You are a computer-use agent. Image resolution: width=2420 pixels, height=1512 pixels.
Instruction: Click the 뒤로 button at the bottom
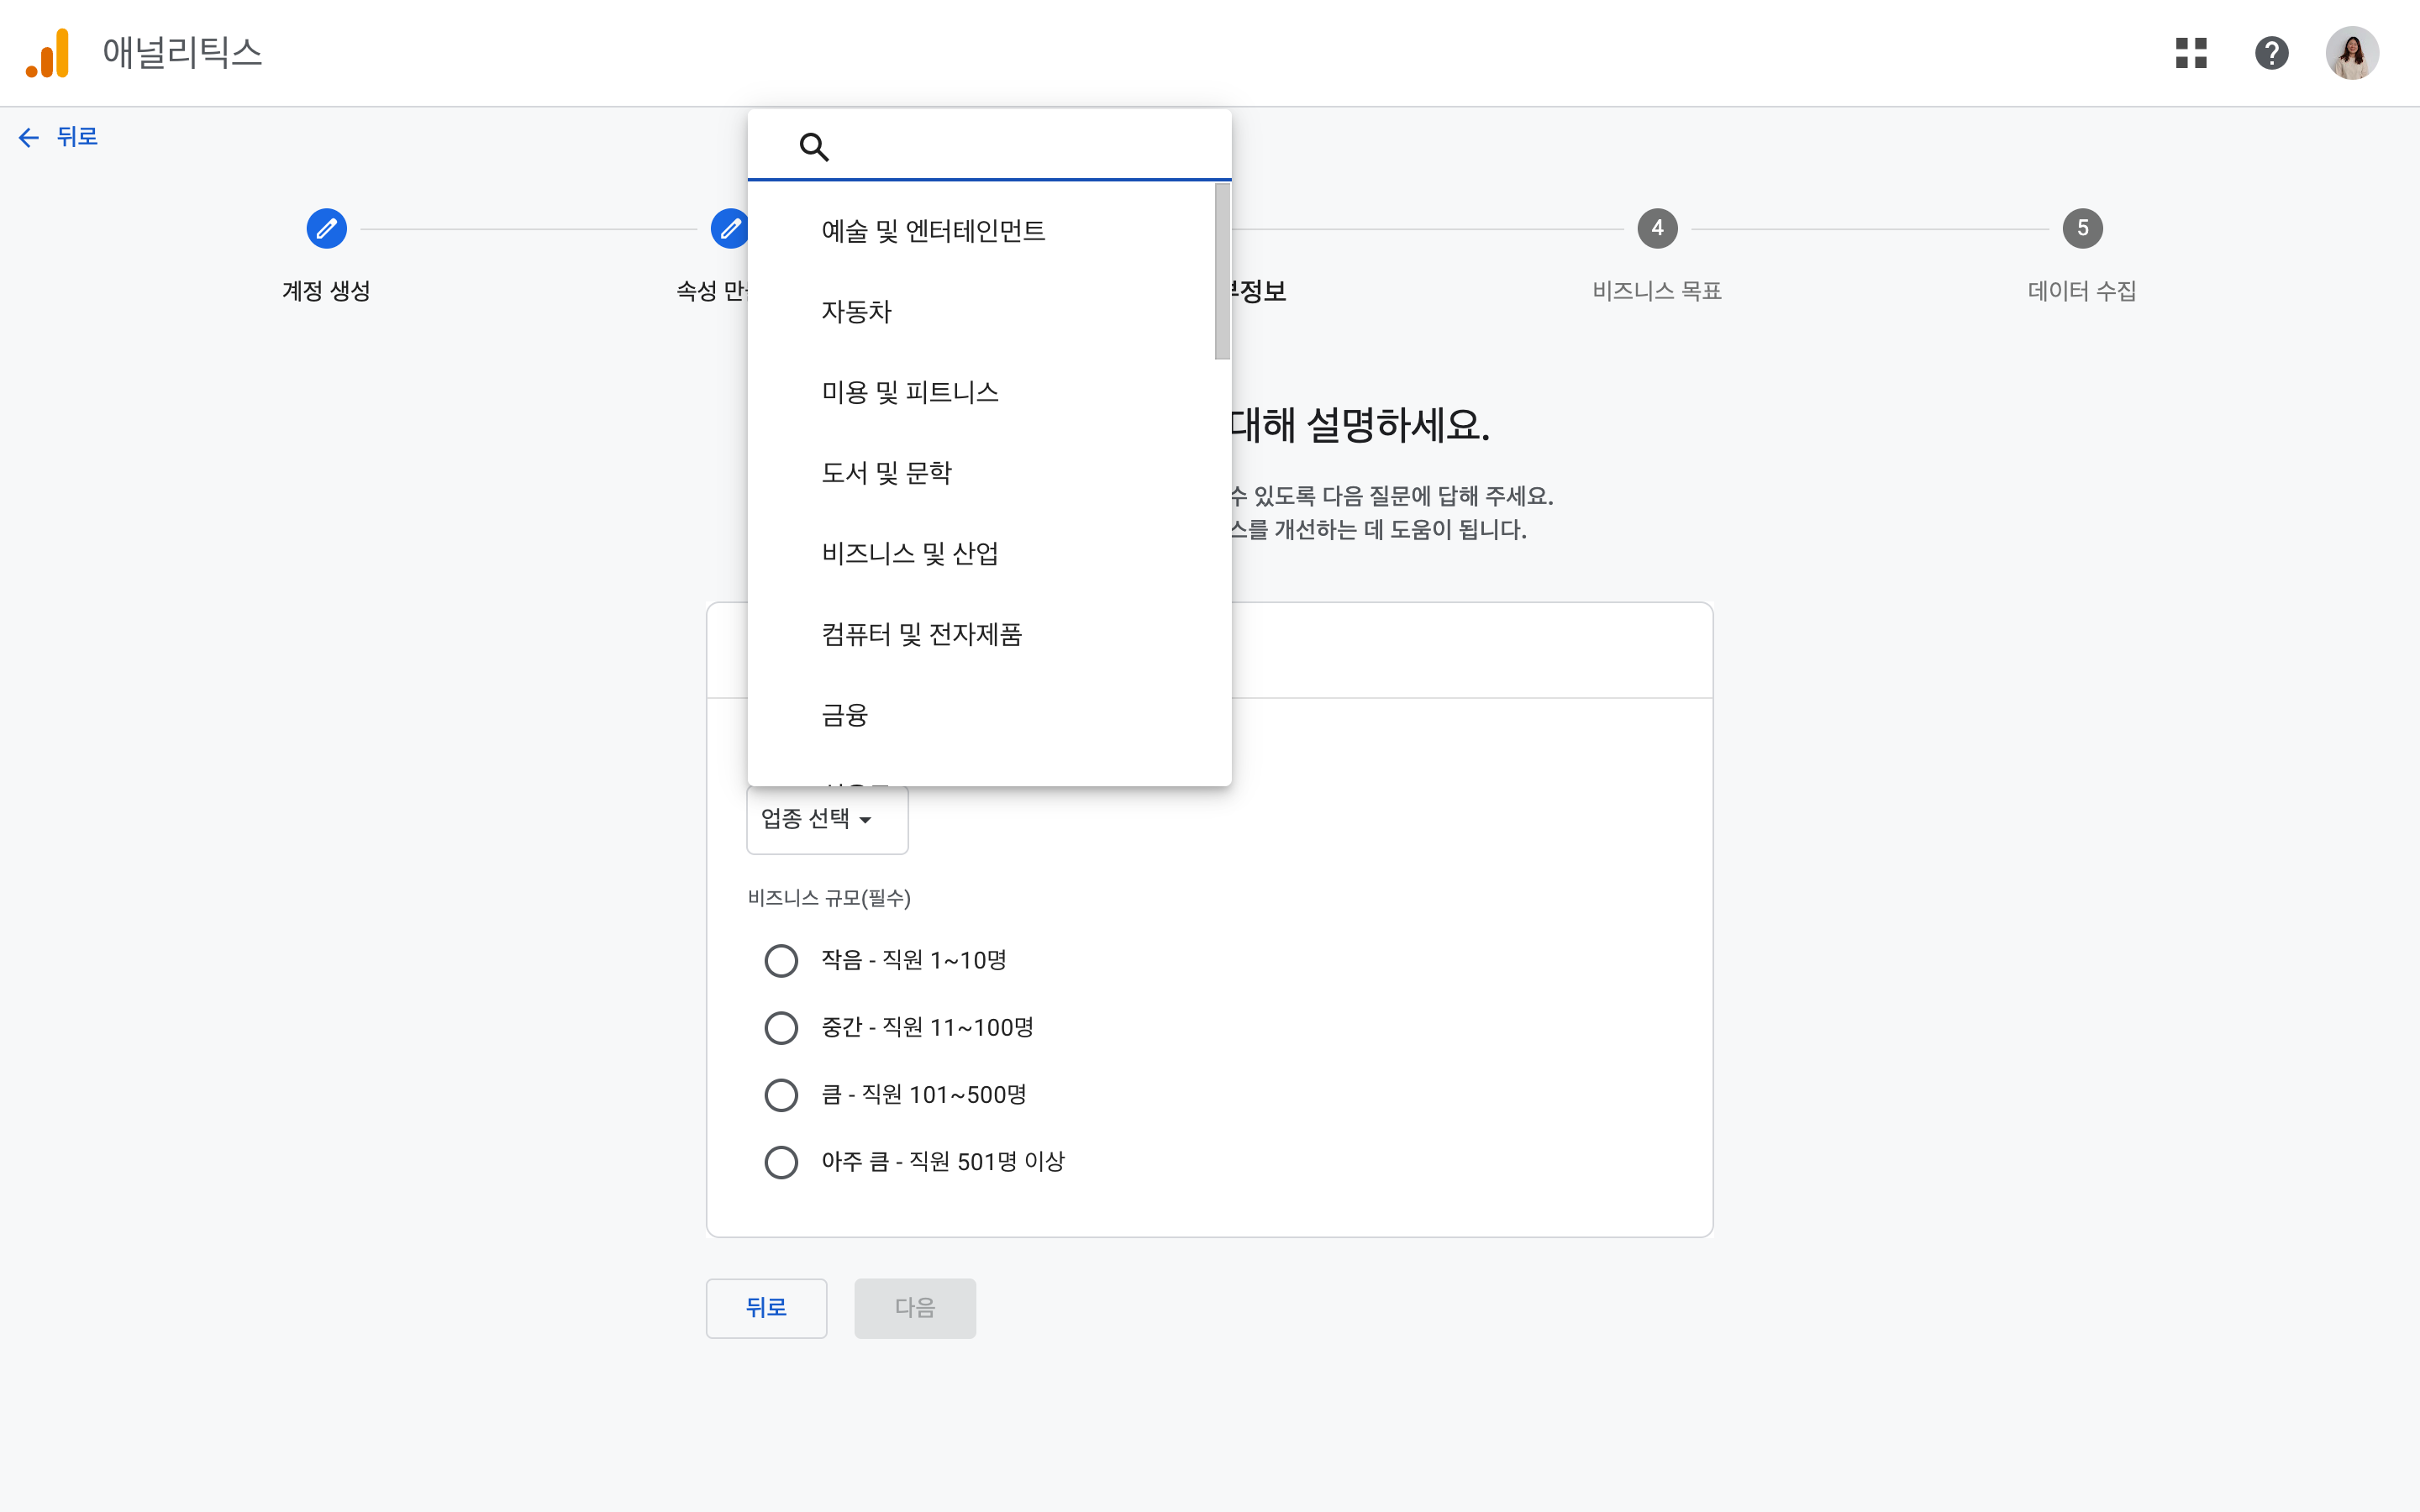coord(766,1308)
